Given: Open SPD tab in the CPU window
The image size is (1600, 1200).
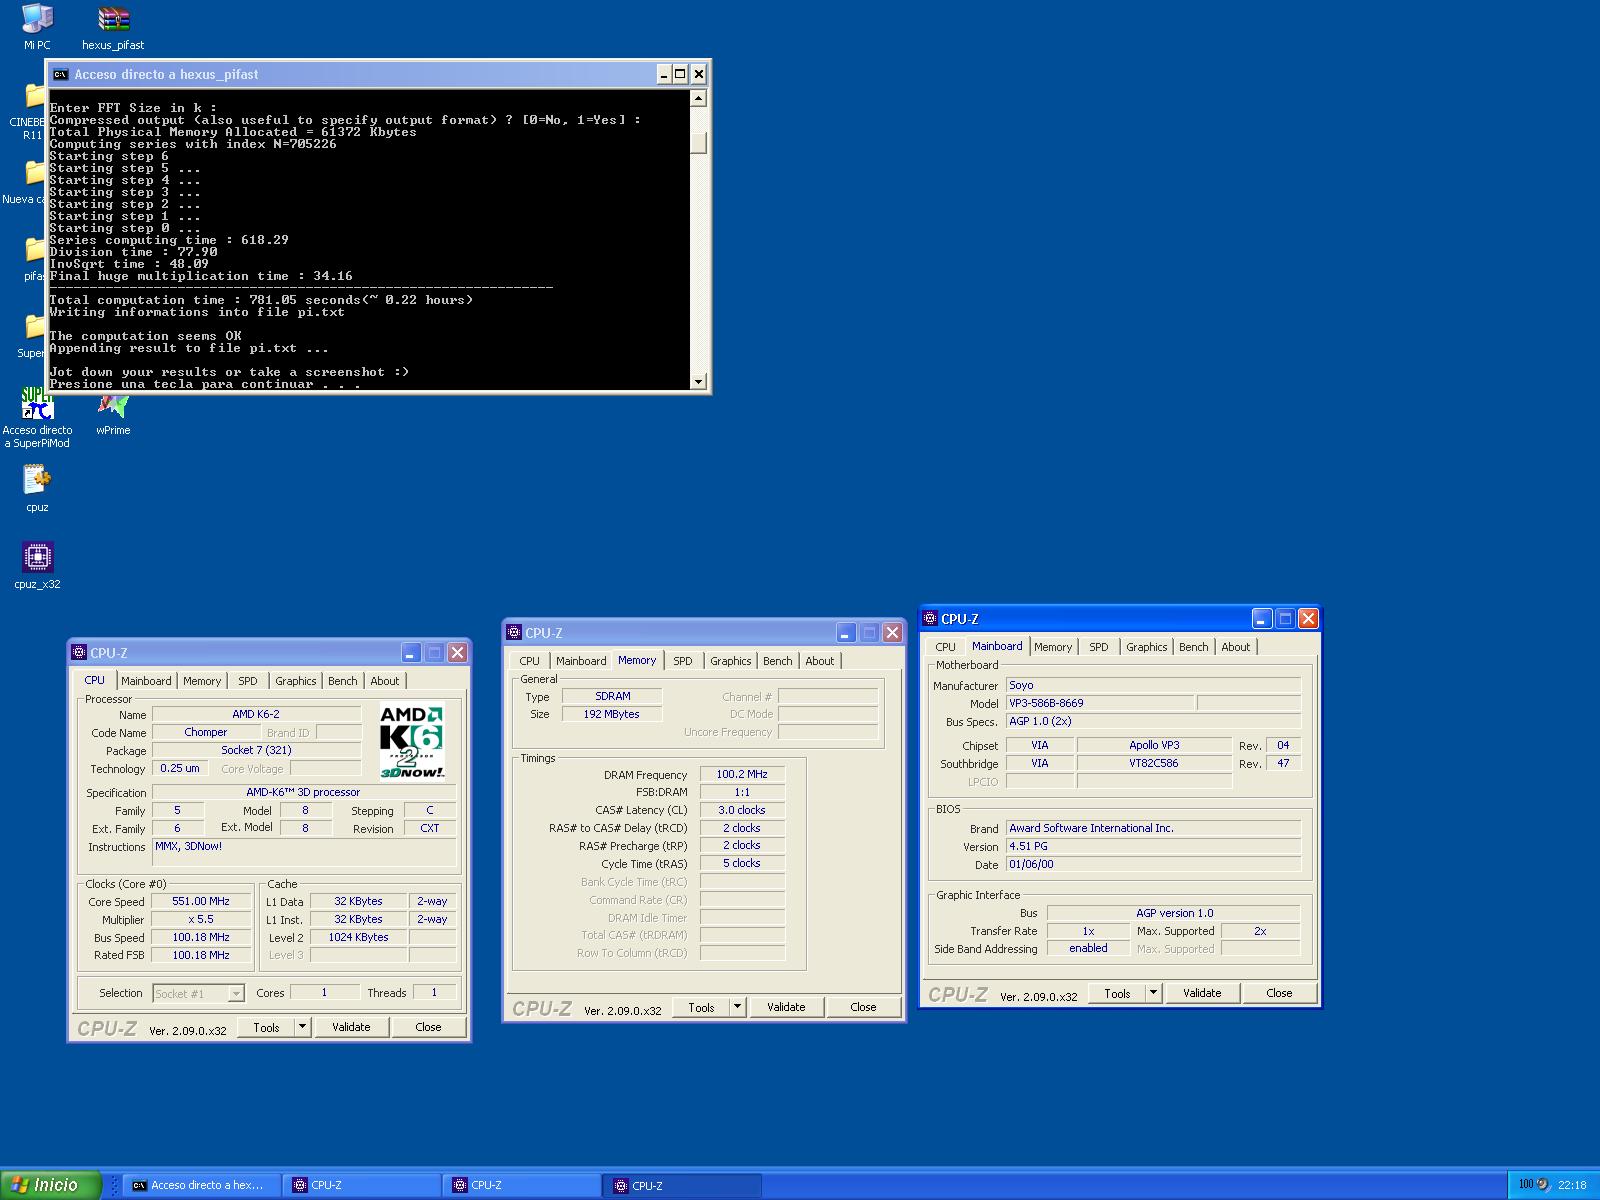Looking at the screenshot, I should click(x=248, y=681).
